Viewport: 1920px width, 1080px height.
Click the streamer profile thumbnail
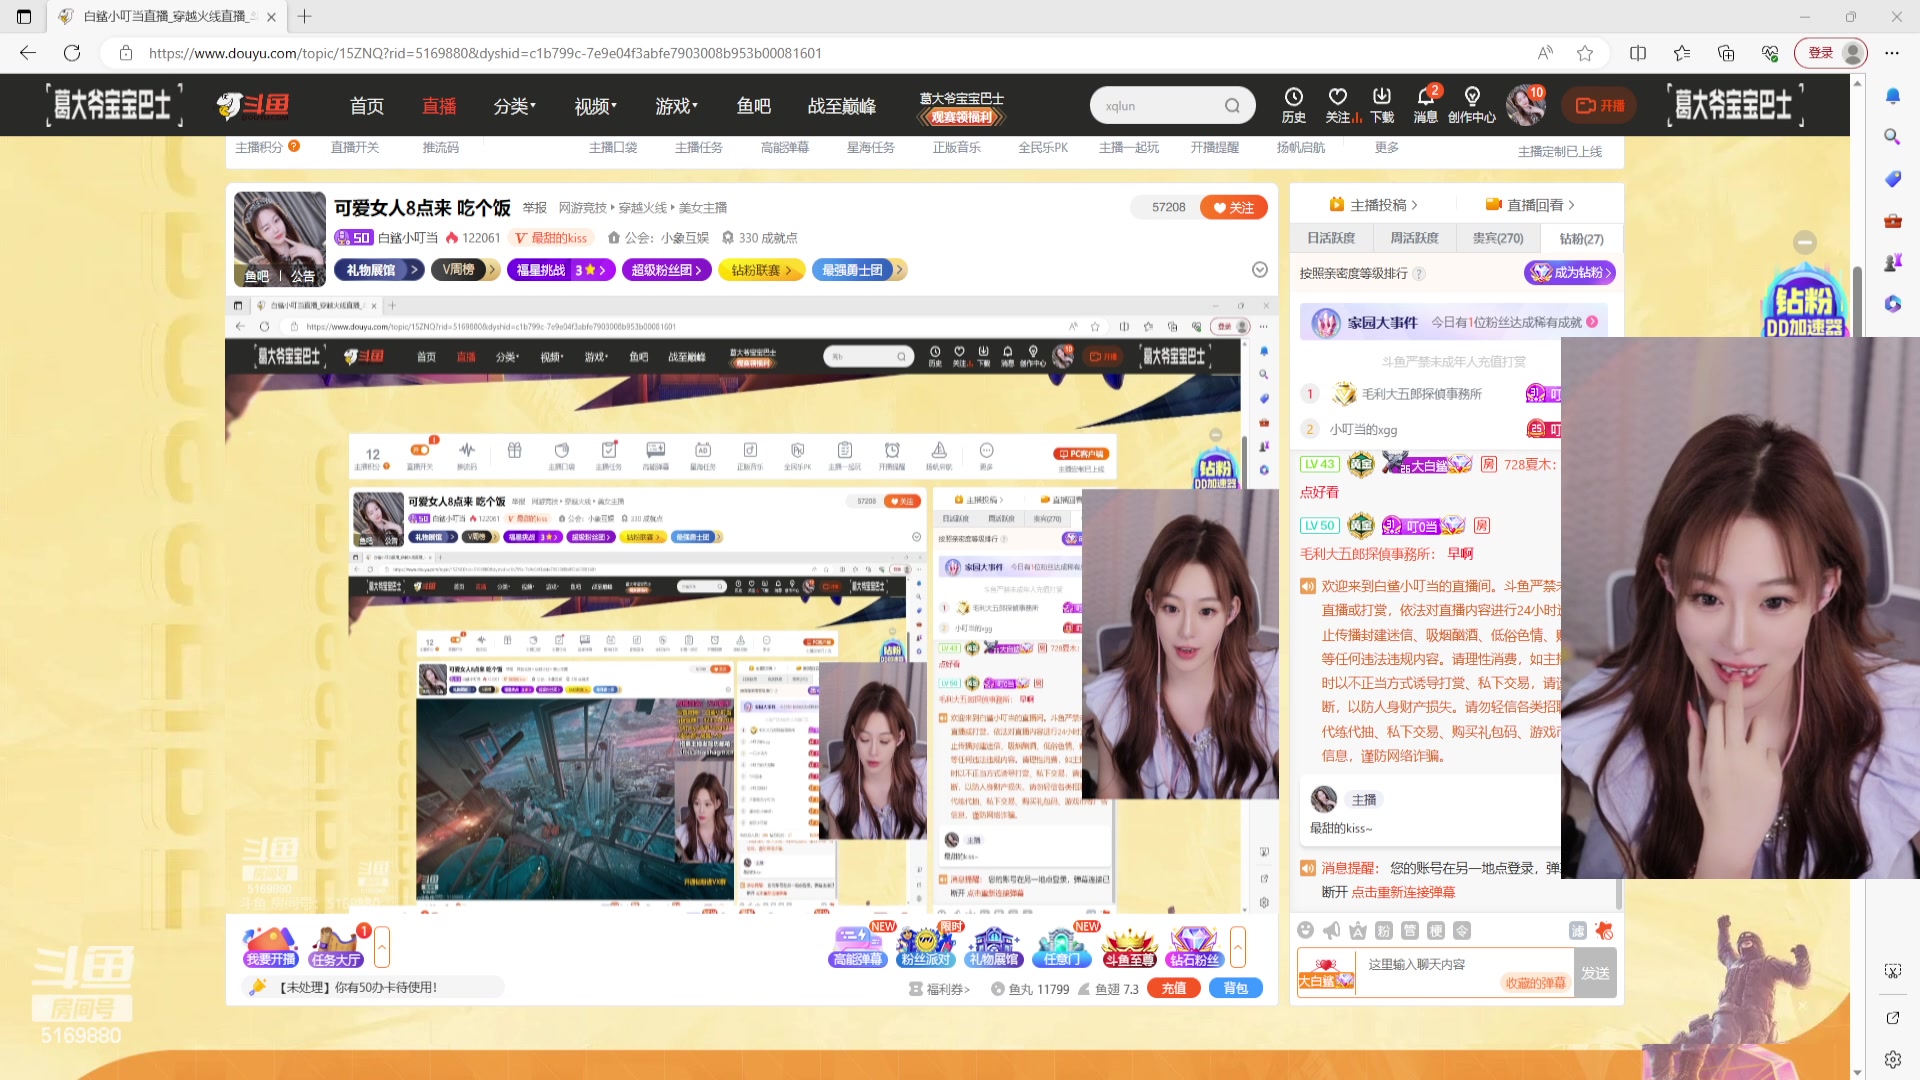pos(279,240)
